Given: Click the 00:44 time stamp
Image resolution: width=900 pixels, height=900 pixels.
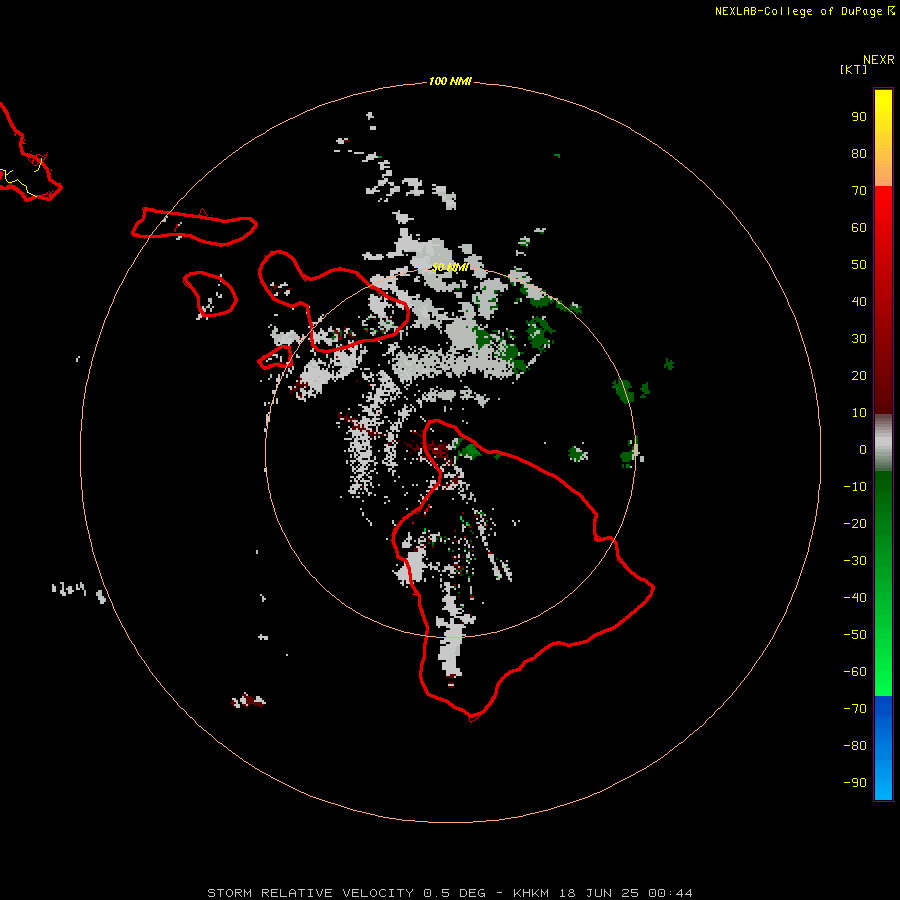Looking at the screenshot, I should [x=670, y=893].
